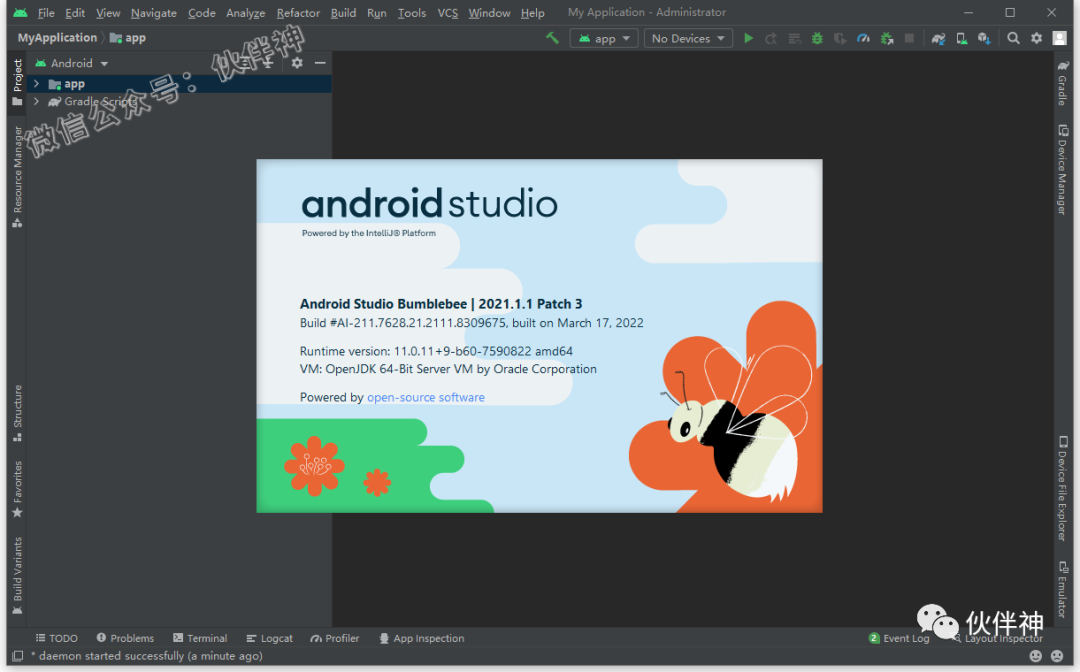Open Project panel options gear icon

[297, 63]
